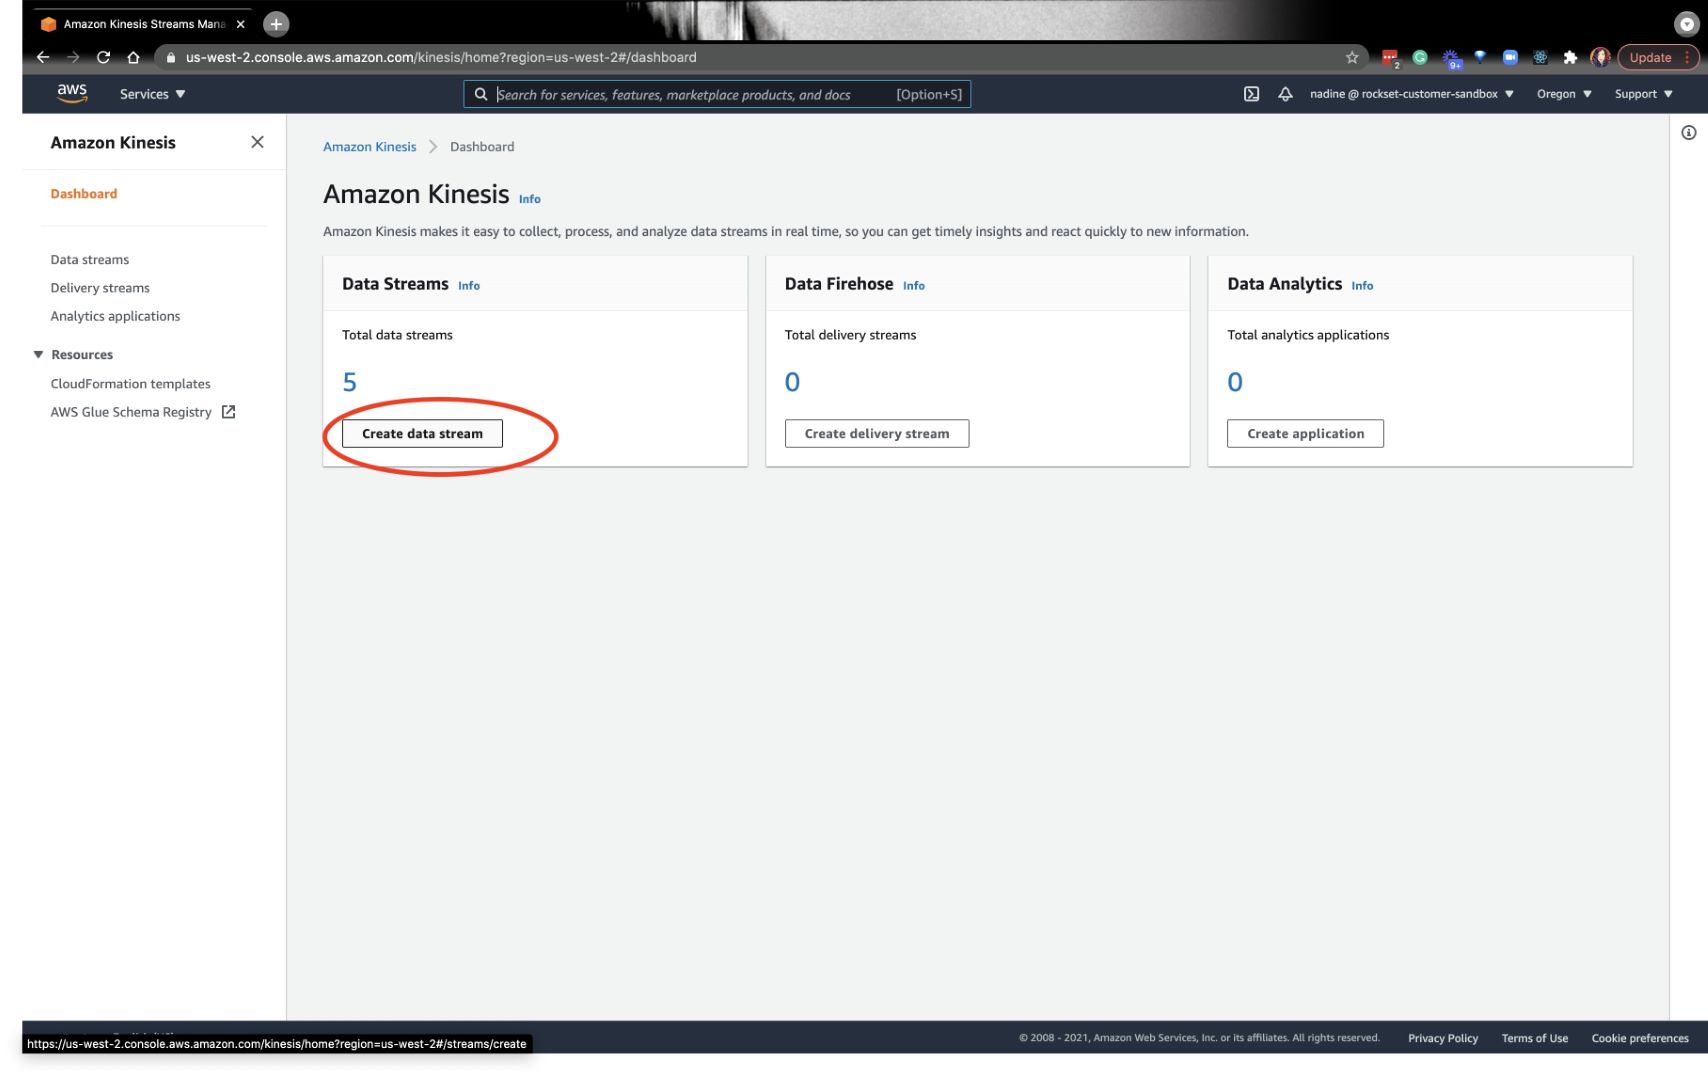Open the Terms of Use footer link
Viewport: 1708px width, 1080px height.
[x=1534, y=1038]
